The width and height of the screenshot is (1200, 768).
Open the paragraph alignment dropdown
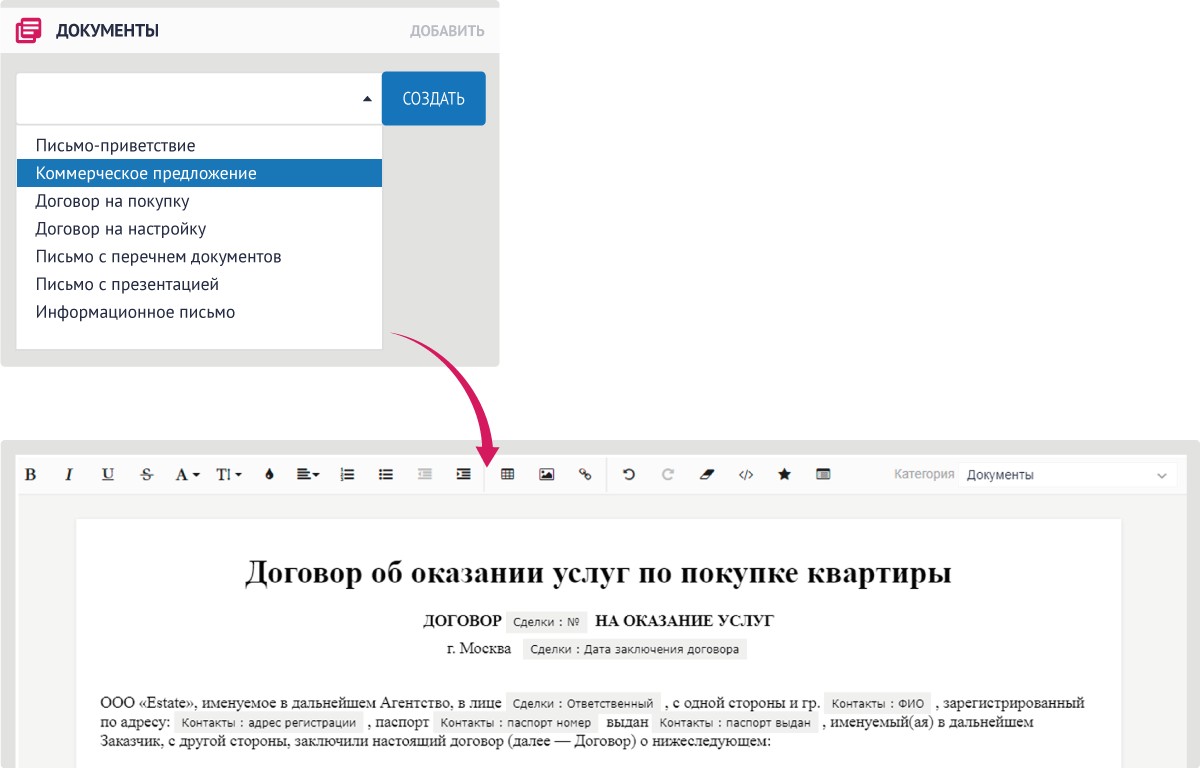tap(308, 475)
